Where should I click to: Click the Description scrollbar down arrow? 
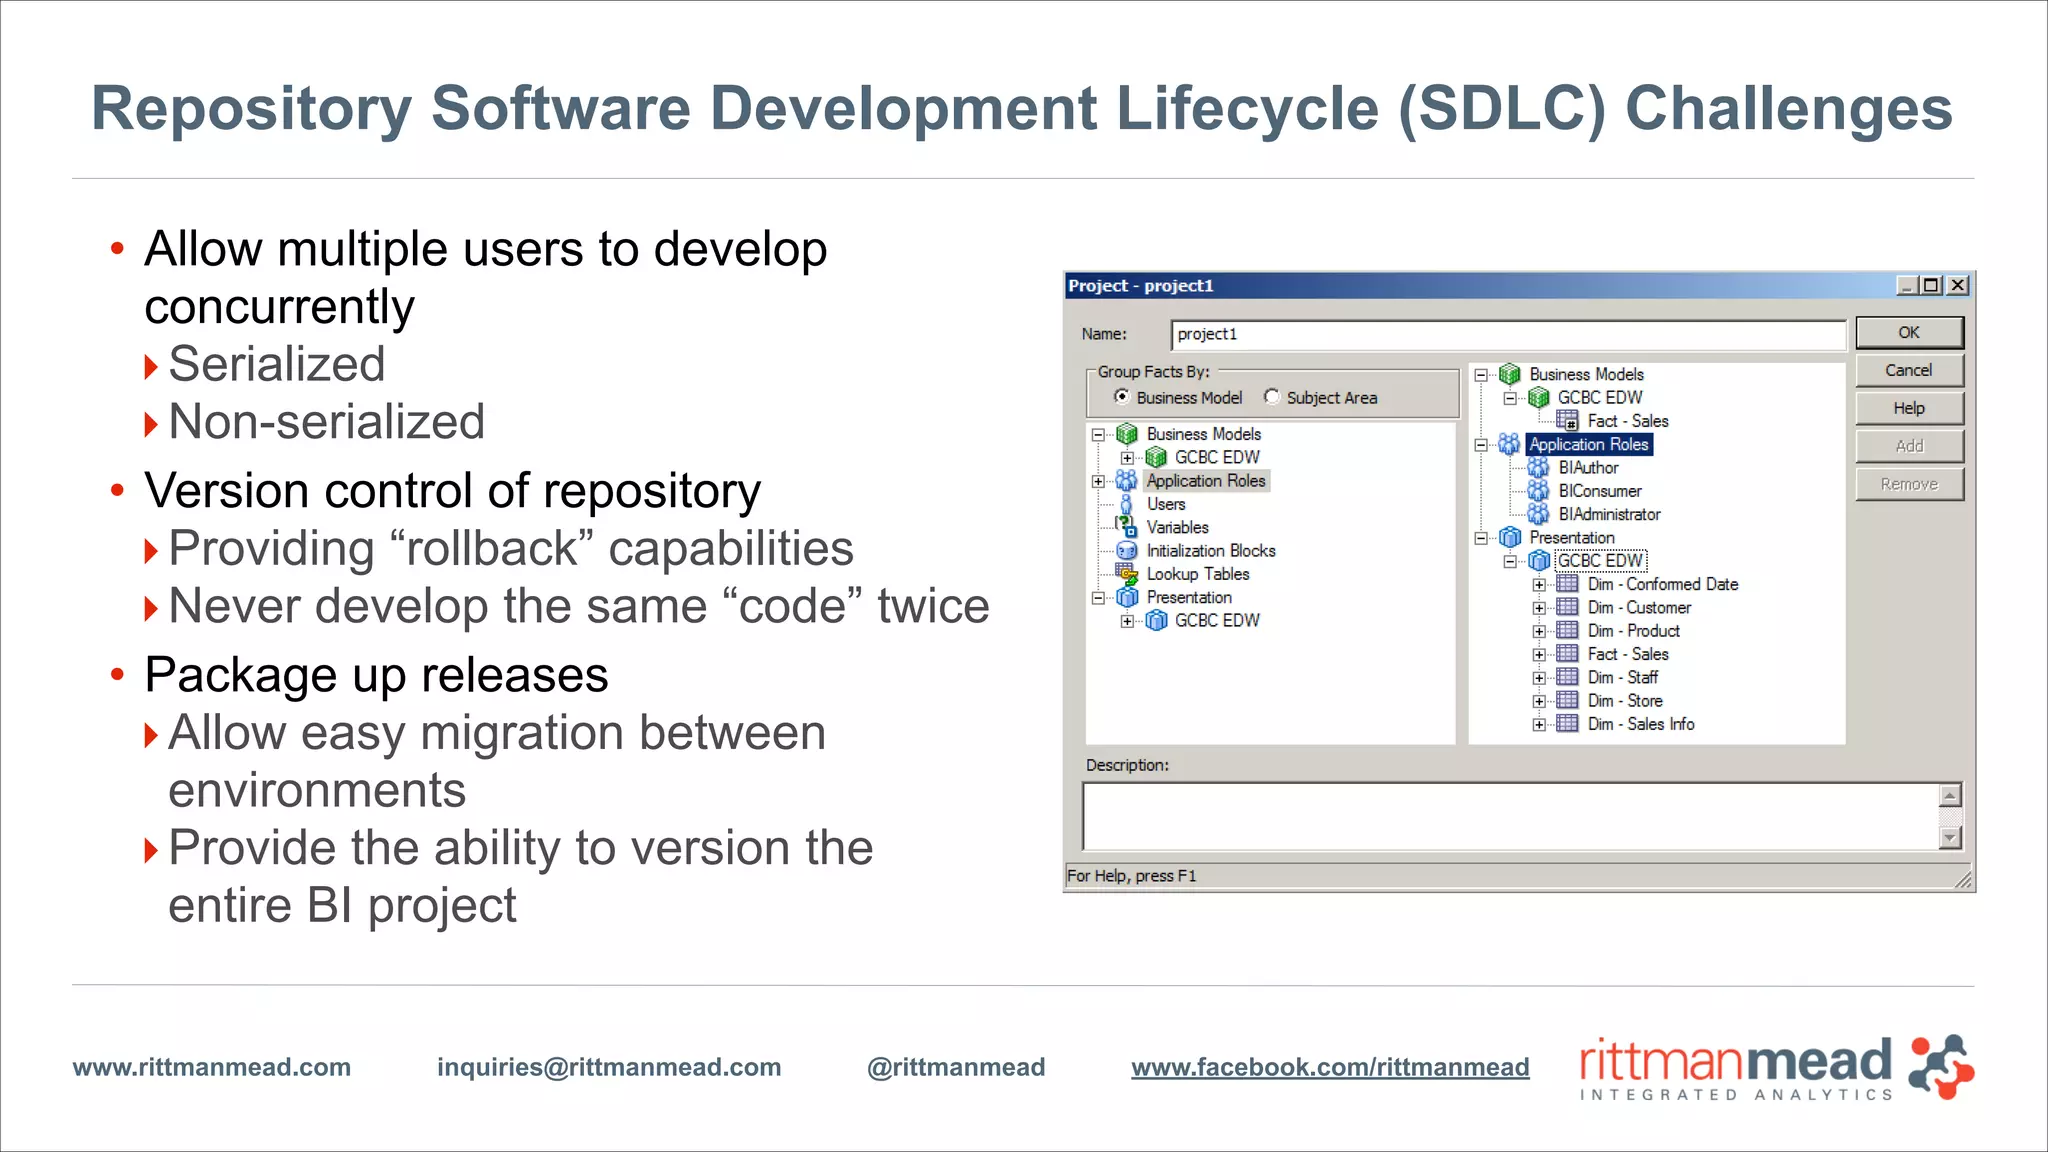pos(1950,838)
